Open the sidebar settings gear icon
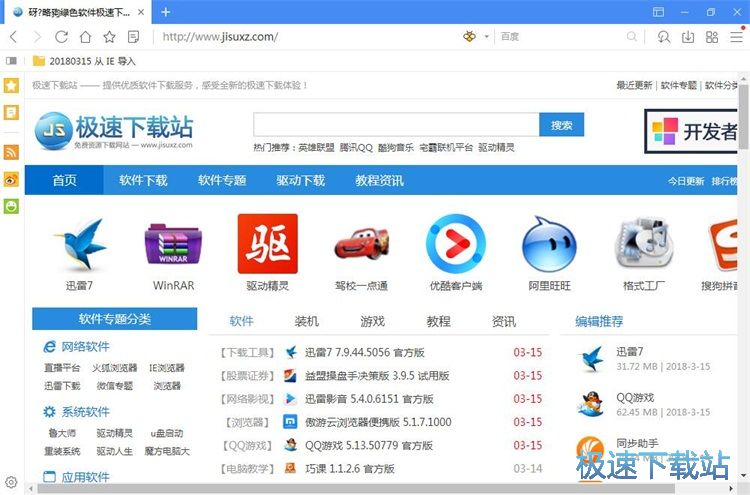This screenshot has width=750, height=495. (11, 482)
